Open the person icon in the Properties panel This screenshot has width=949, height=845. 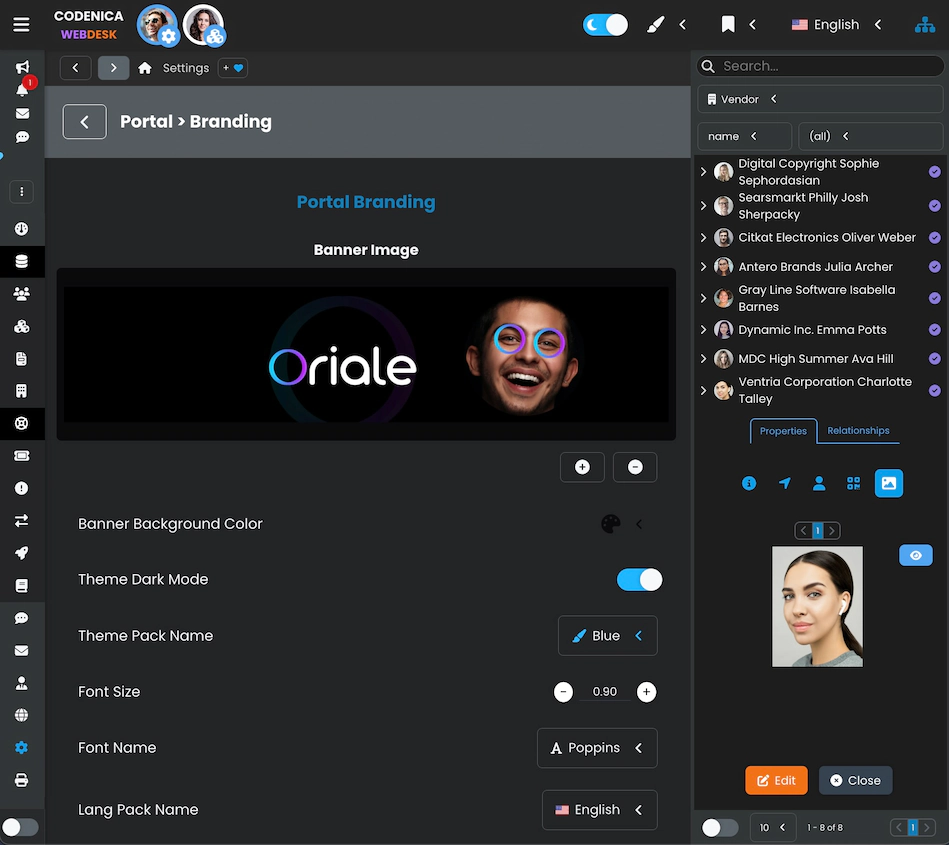coord(819,483)
